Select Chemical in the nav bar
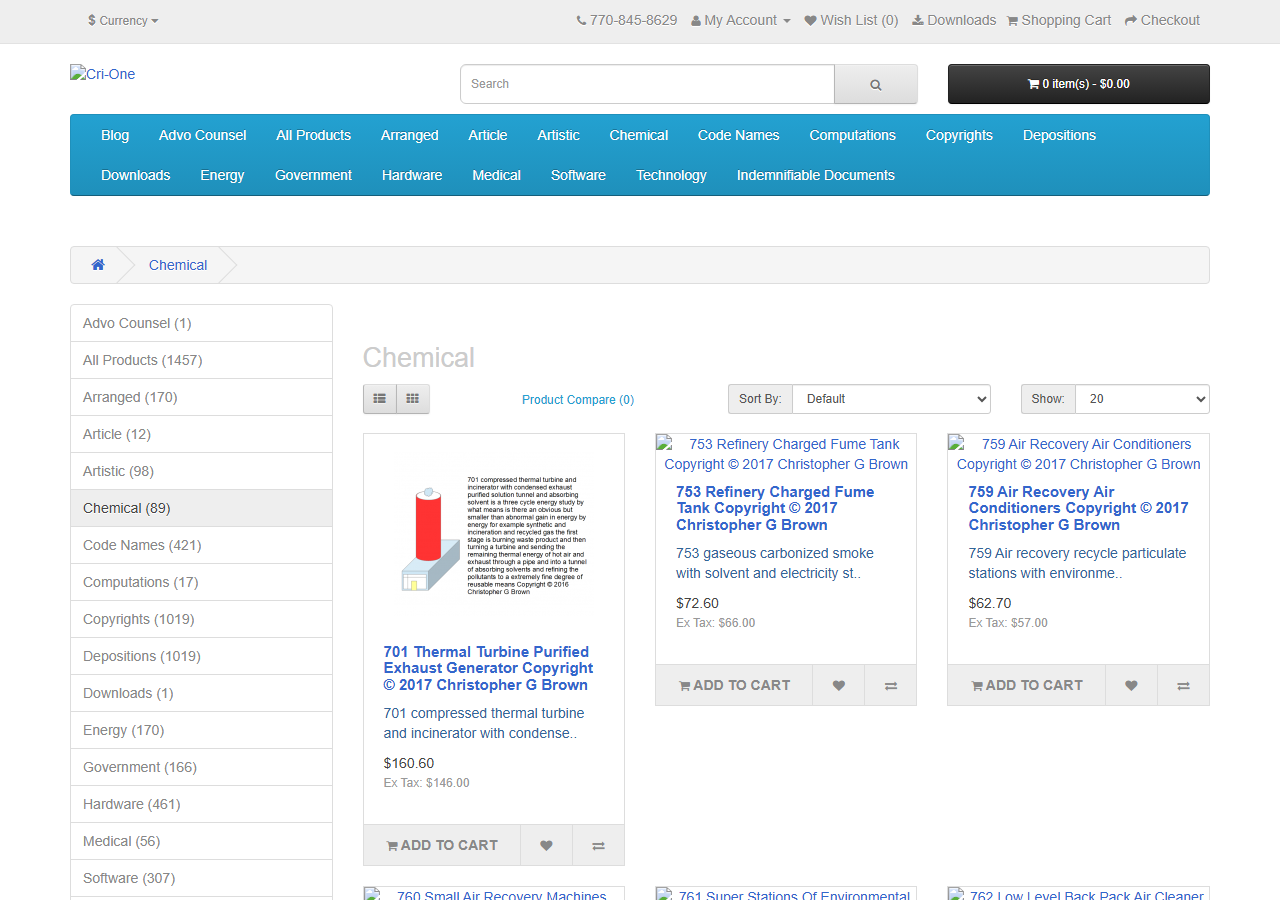Screen dimensions: 1280x900 tap(639, 135)
